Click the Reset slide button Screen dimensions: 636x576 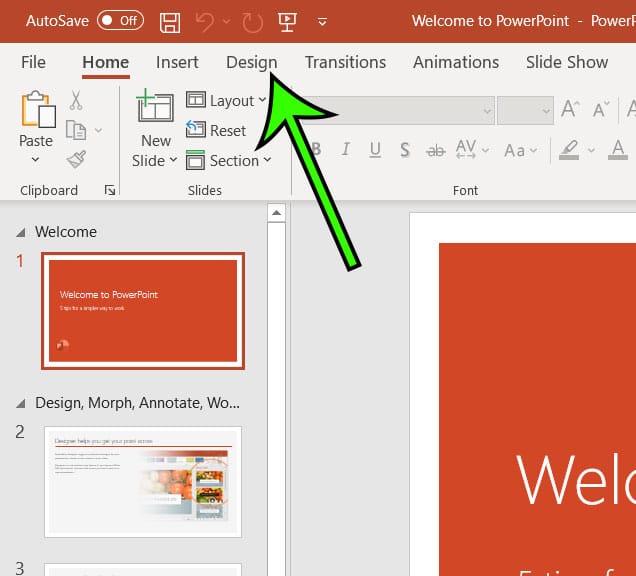216,131
